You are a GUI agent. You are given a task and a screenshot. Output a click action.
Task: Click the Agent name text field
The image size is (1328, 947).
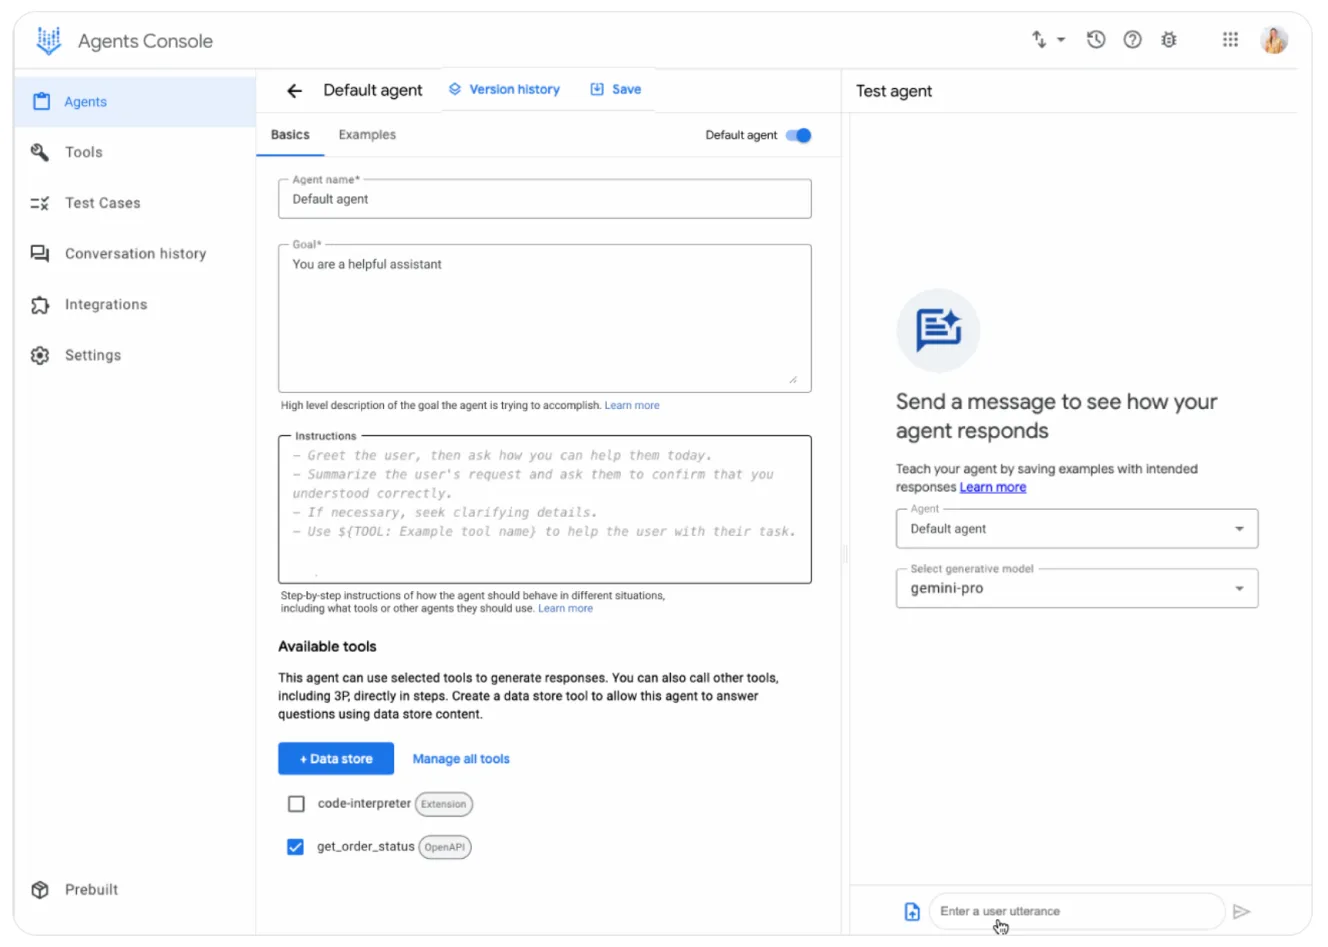(544, 200)
